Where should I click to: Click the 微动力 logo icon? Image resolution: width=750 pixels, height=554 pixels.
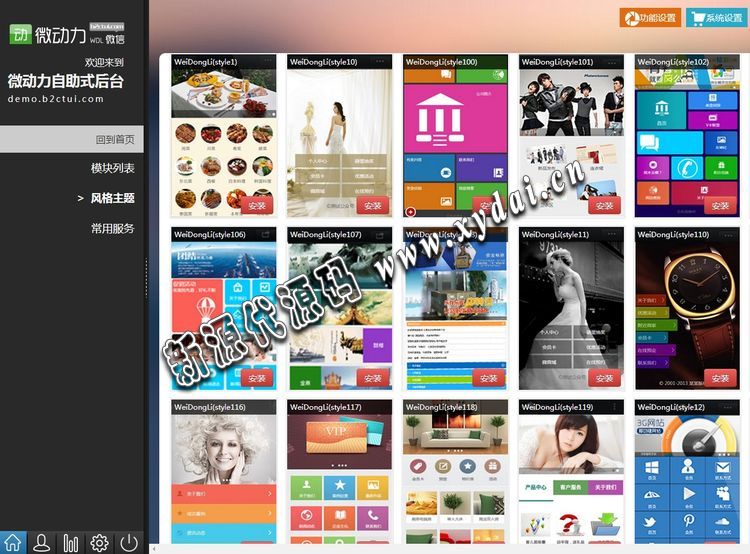tap(20, 34)
